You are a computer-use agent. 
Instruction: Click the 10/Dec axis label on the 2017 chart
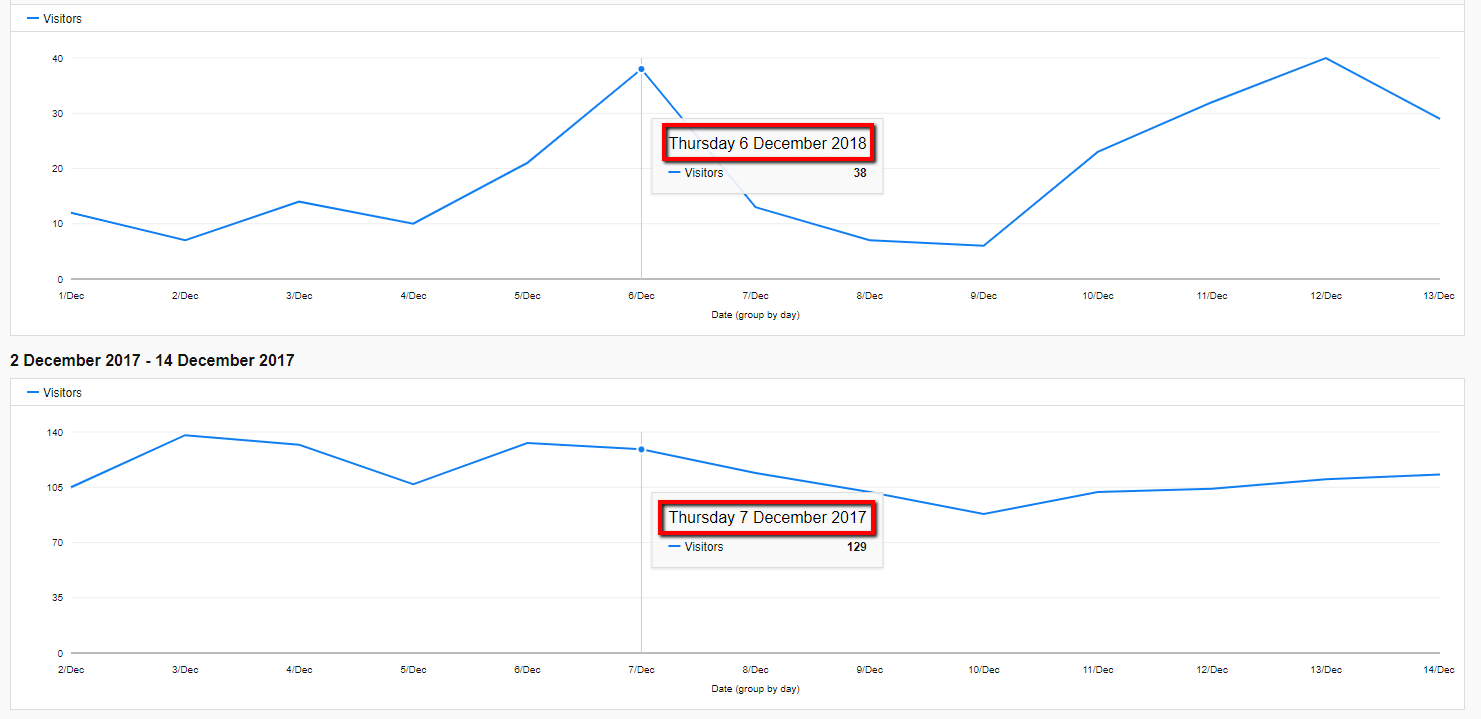point(983,670)
